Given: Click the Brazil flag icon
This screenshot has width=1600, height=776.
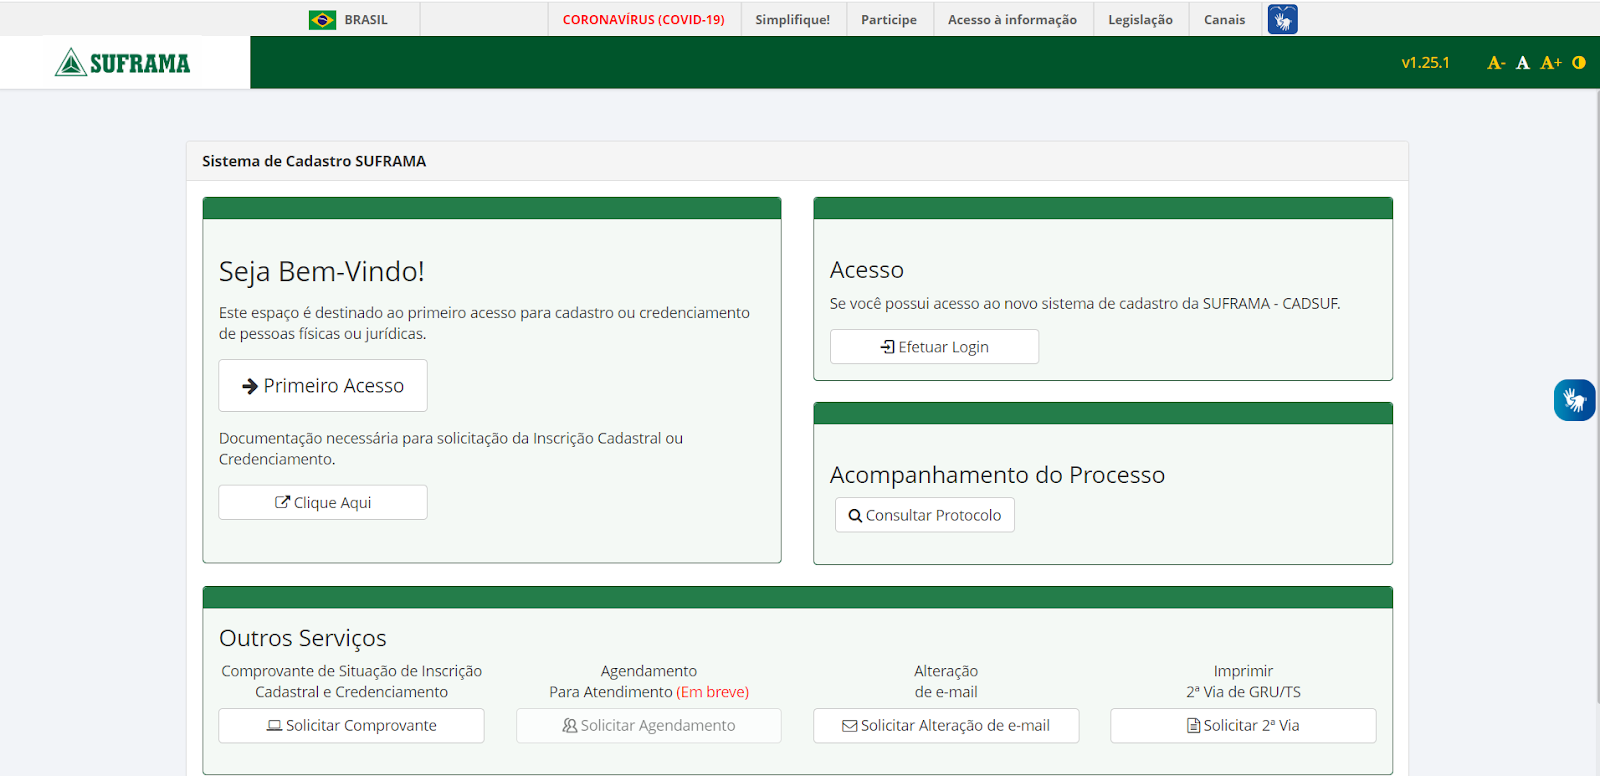Looking at the screenshot, I should 322,20.
